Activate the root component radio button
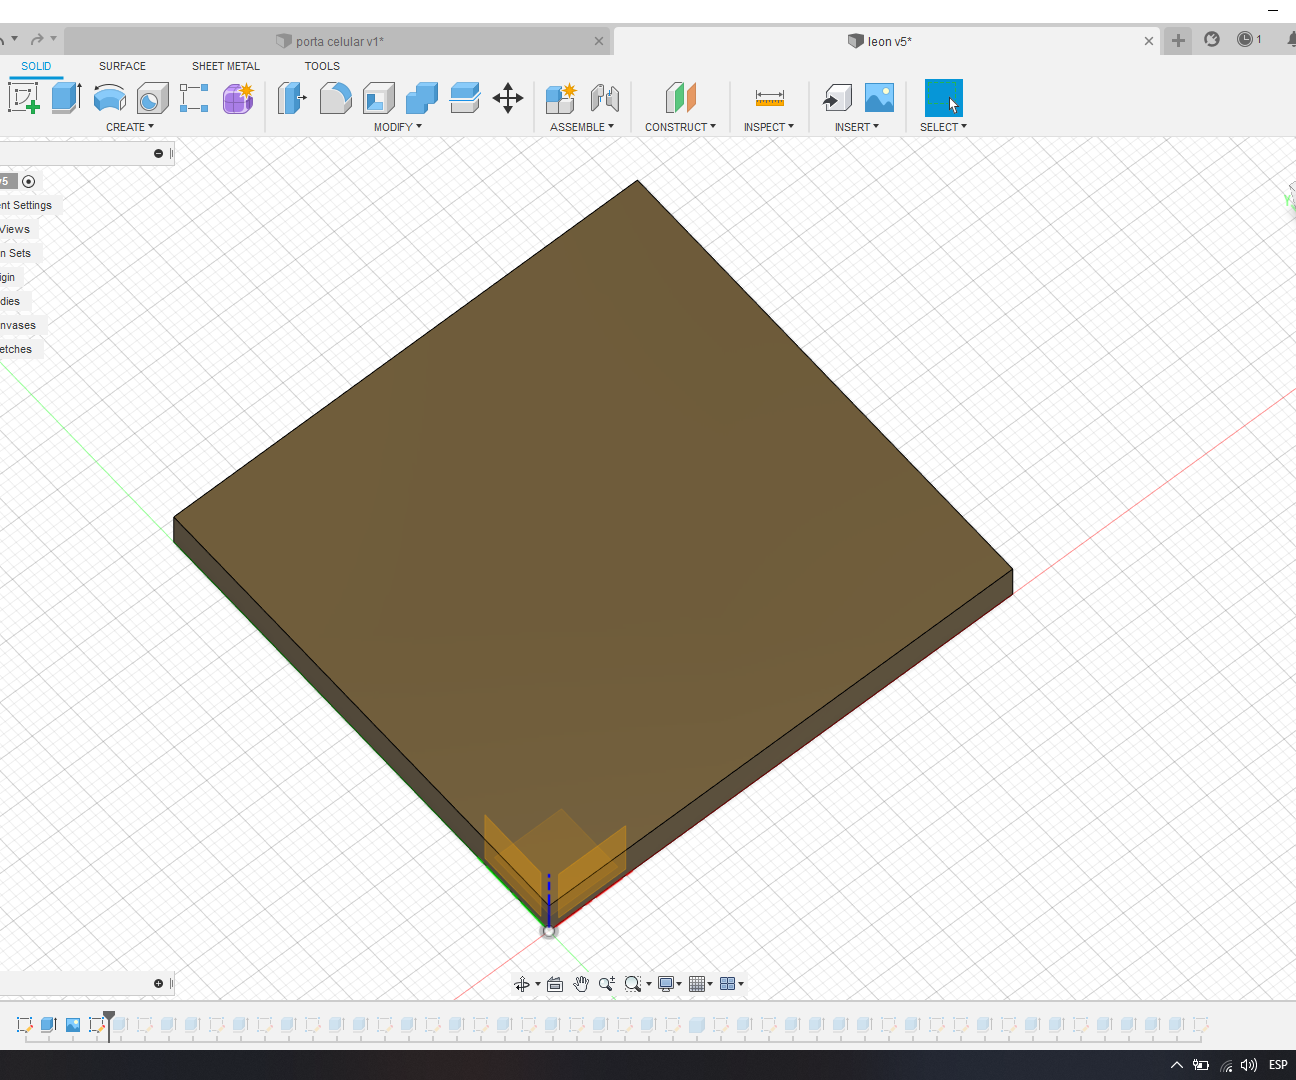This screenshot has height=1080, width=1296. coord(29,181)
